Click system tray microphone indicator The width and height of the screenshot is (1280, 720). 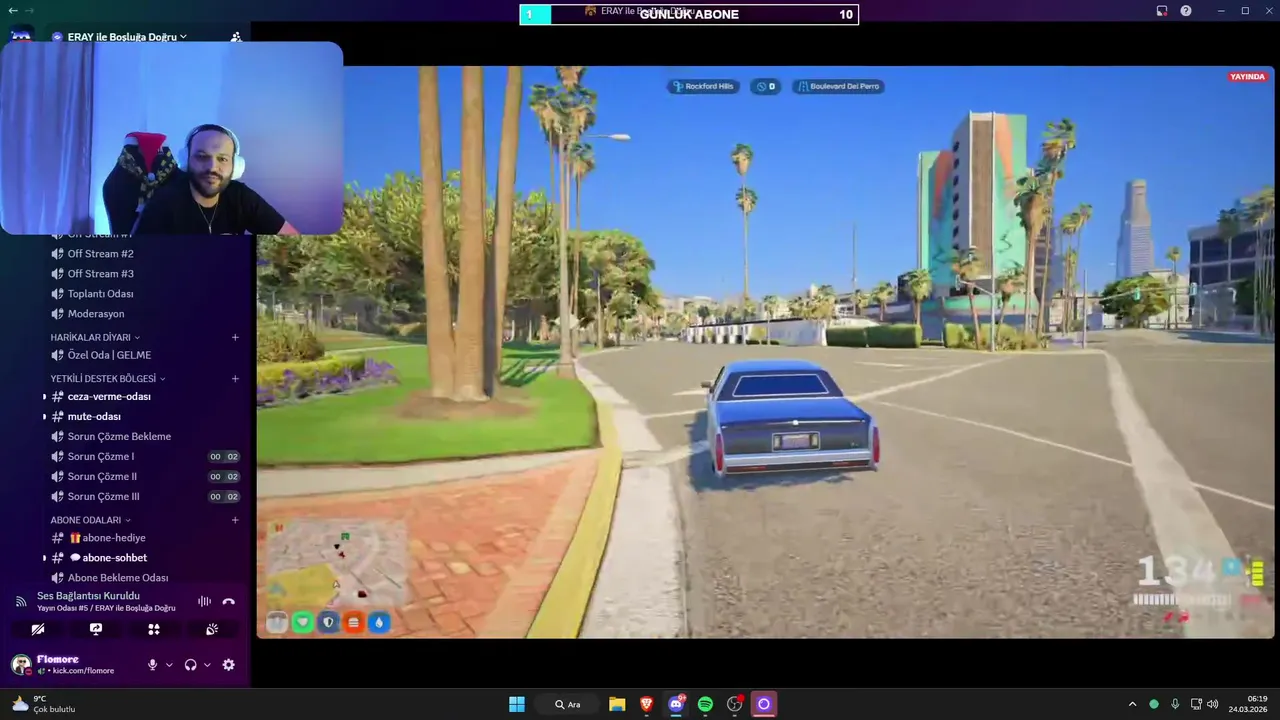pyautogui.click(x=1175, y=704)
